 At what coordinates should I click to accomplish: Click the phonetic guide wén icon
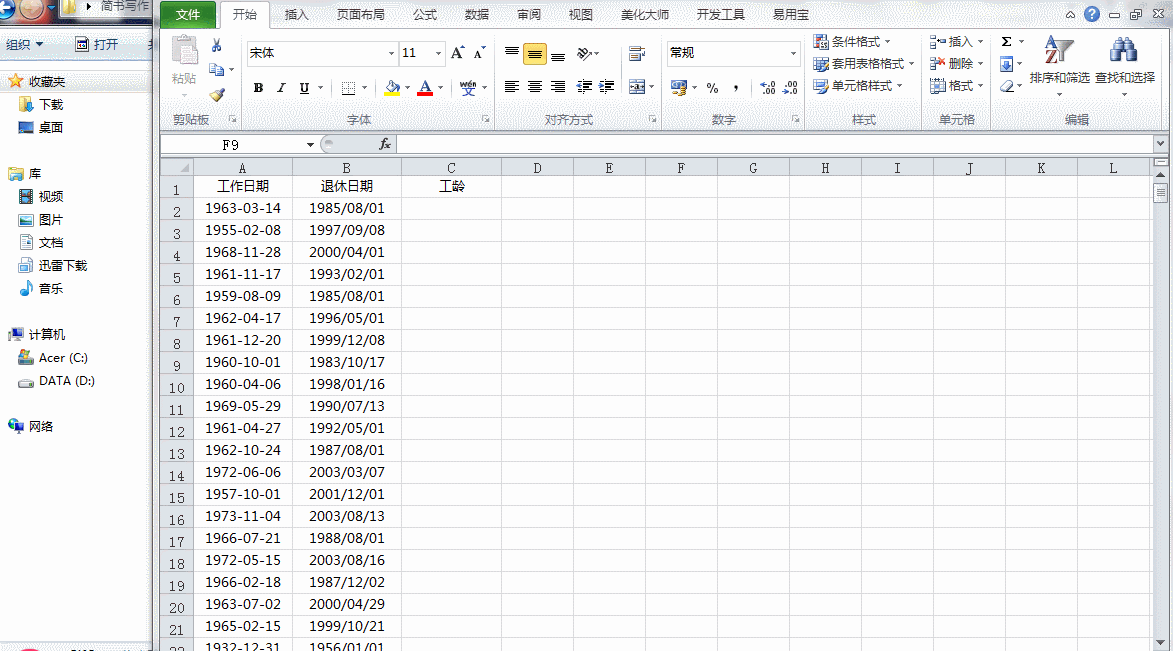(x=468, y=88)
